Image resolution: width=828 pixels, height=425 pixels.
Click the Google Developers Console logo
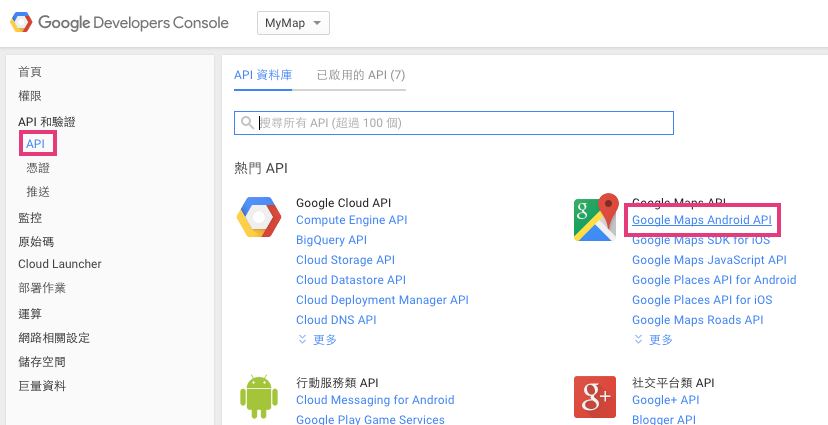120,23
